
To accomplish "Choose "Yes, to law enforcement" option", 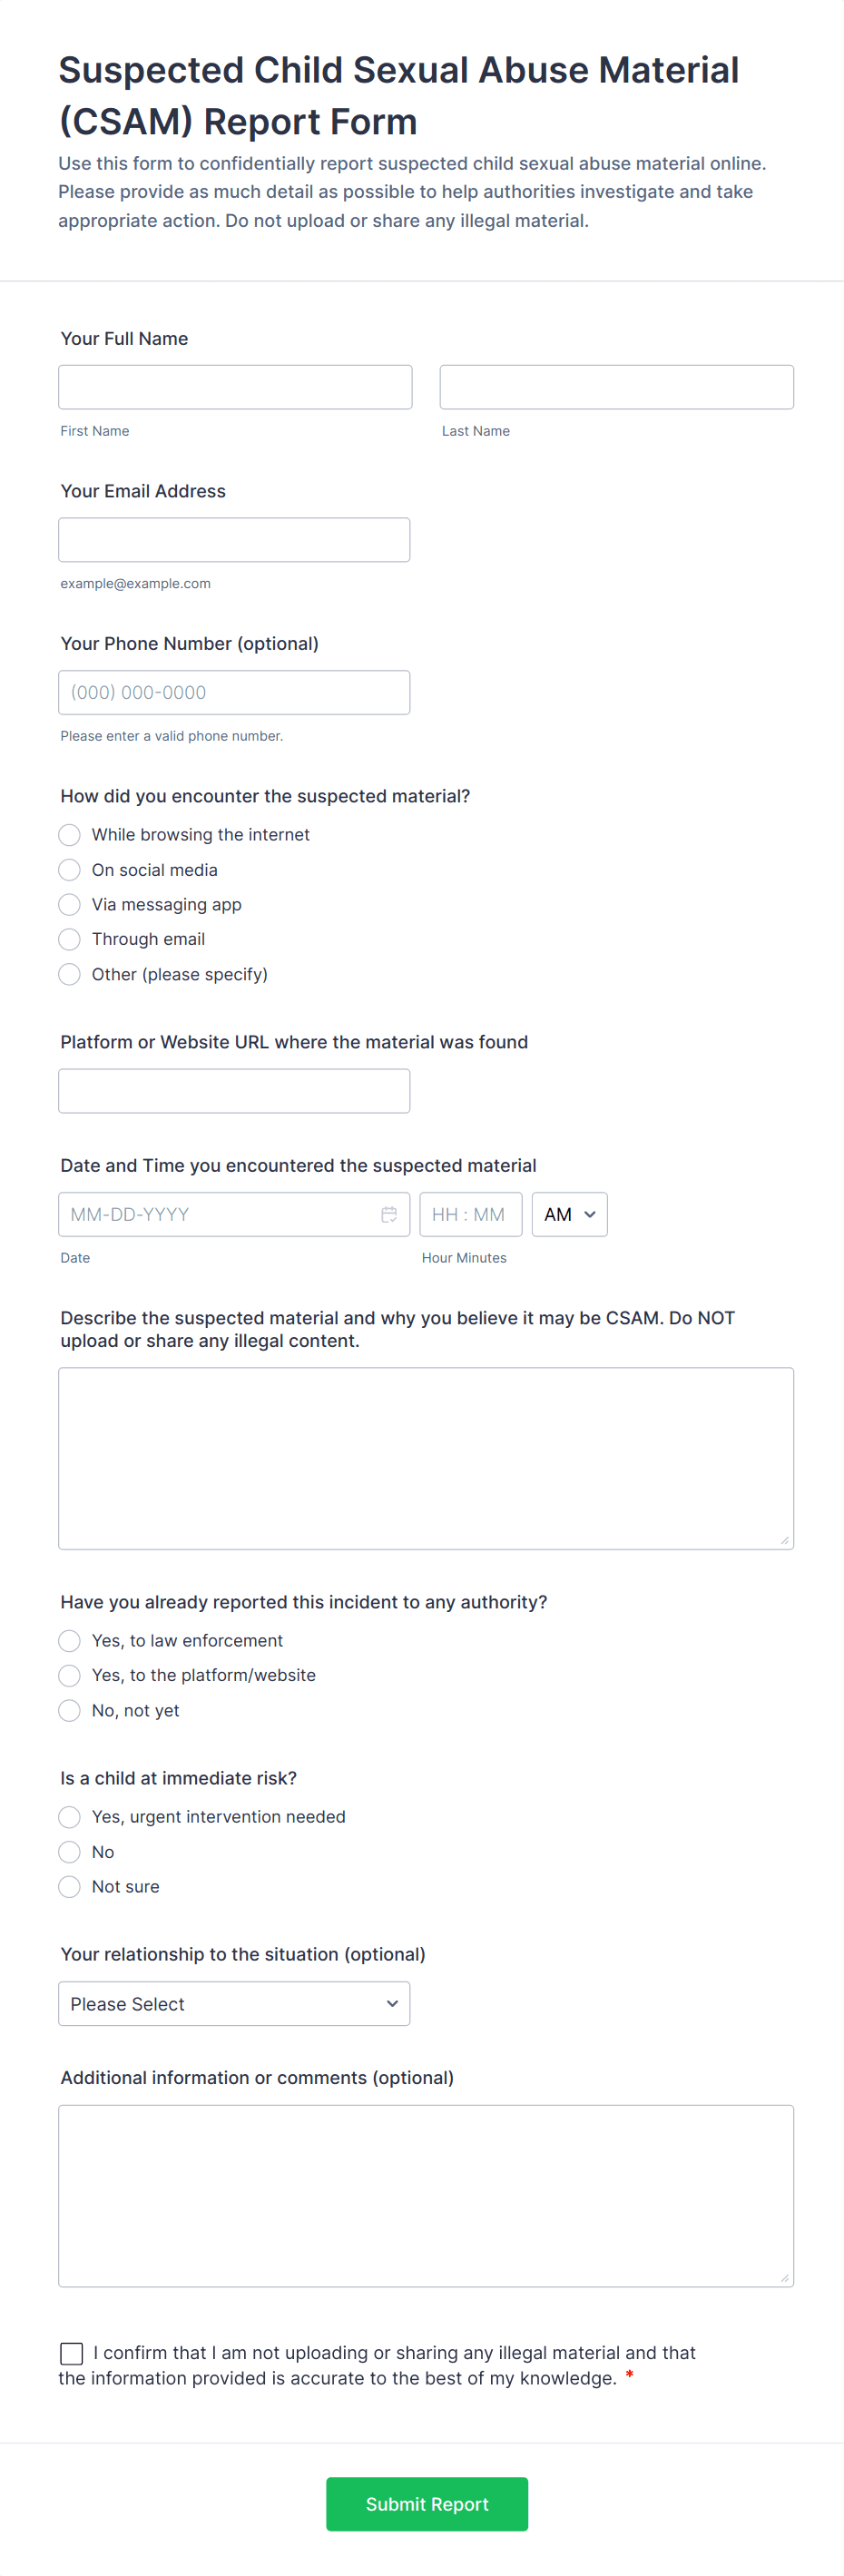I will click(69, 1640).
